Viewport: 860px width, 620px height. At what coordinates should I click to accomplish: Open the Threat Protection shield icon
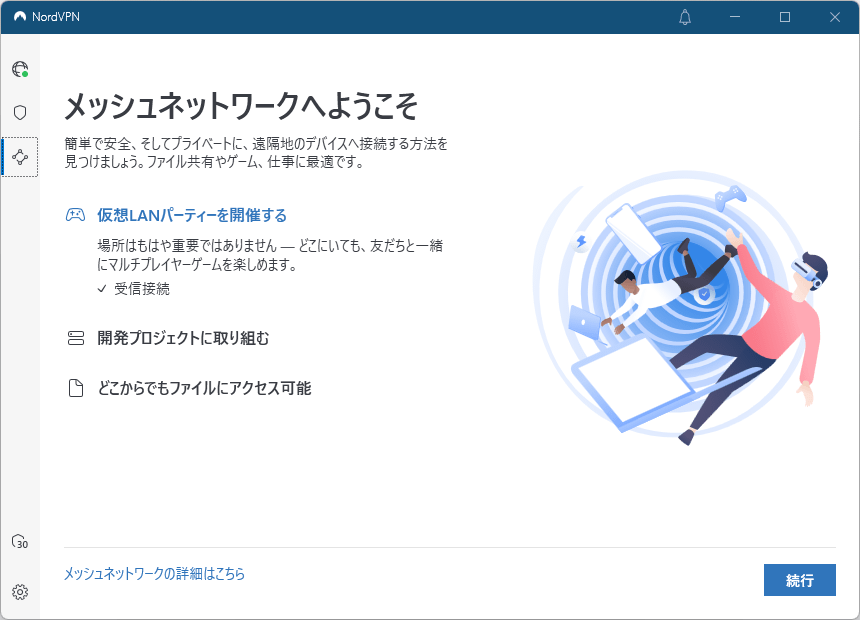click(20, 112)
